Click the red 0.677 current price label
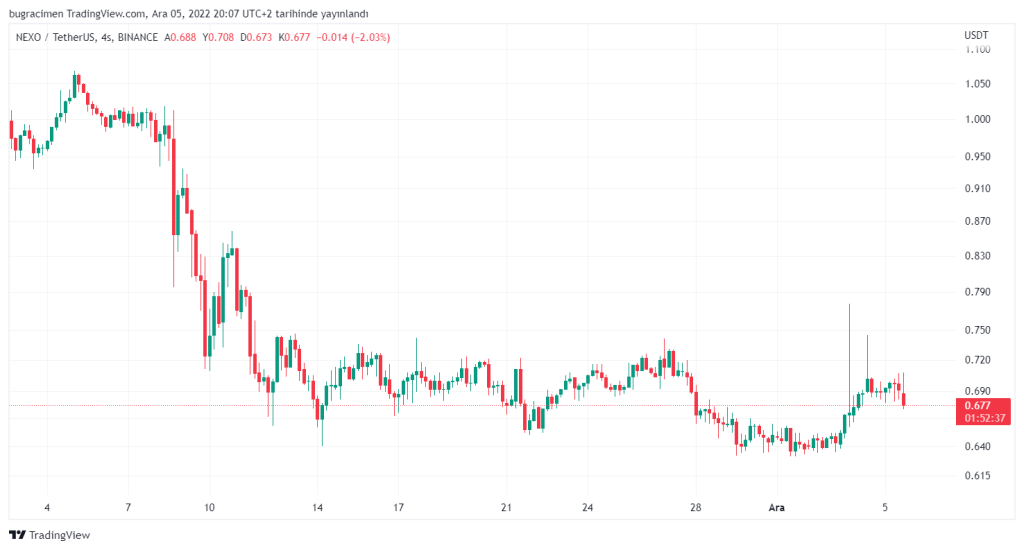 pos(979,405)
